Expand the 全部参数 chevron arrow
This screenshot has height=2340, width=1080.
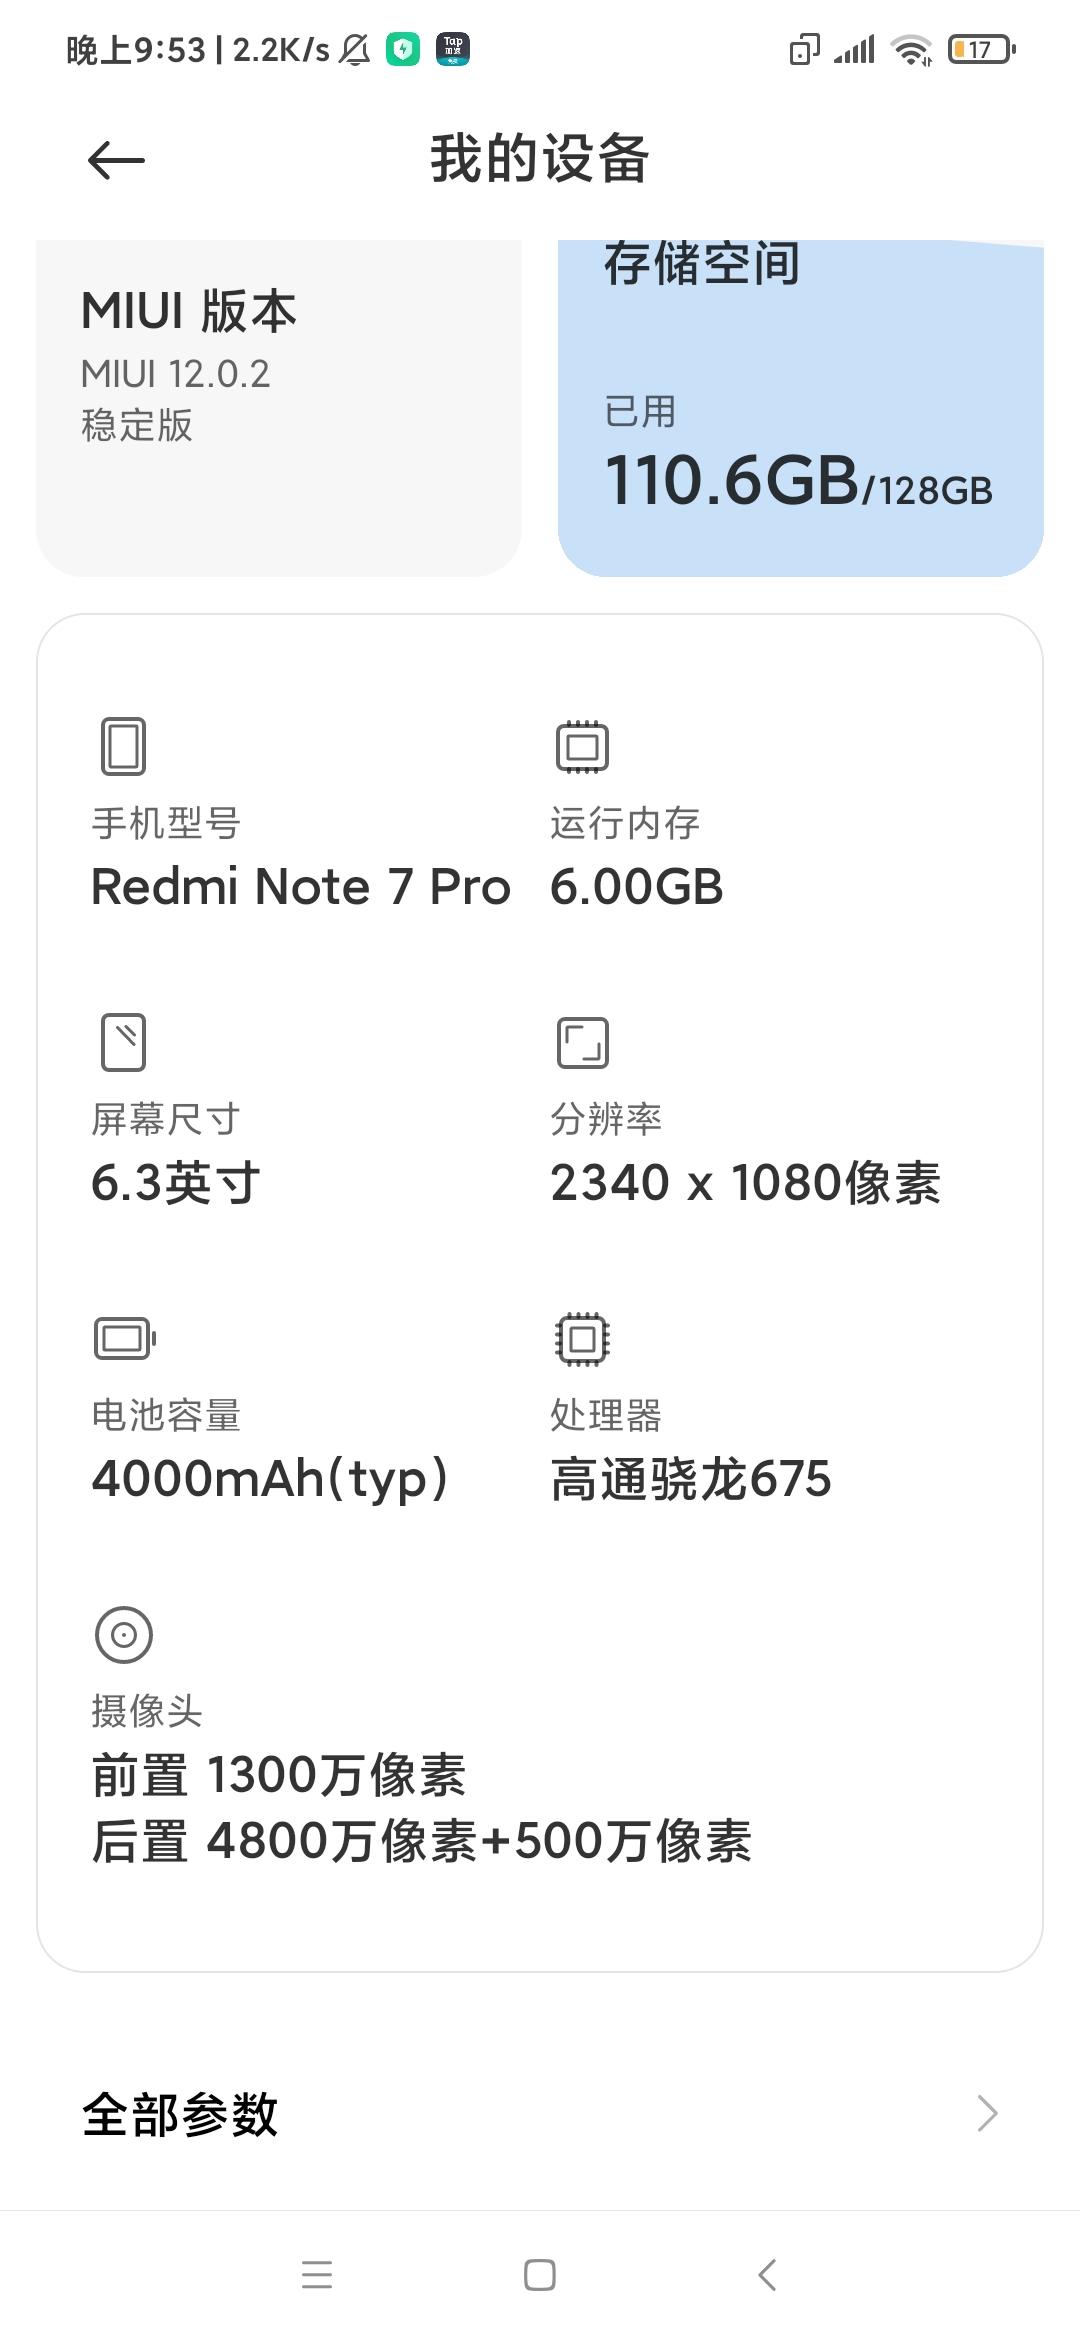987,2113
